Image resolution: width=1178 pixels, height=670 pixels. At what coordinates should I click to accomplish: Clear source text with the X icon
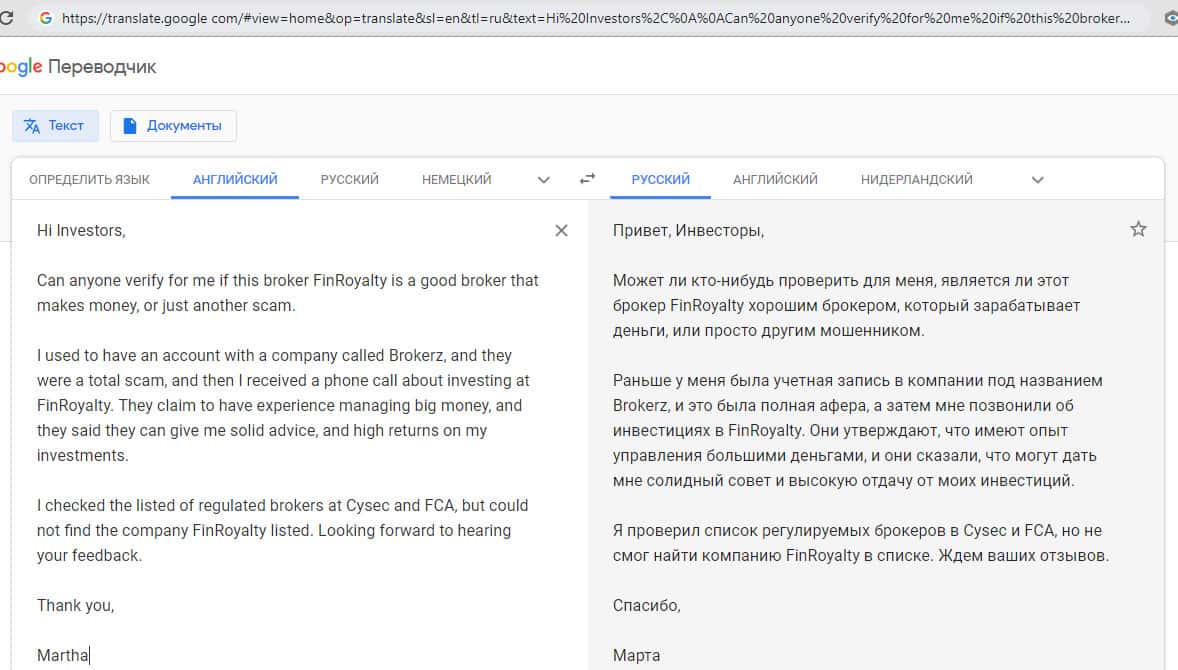[561, 231]
